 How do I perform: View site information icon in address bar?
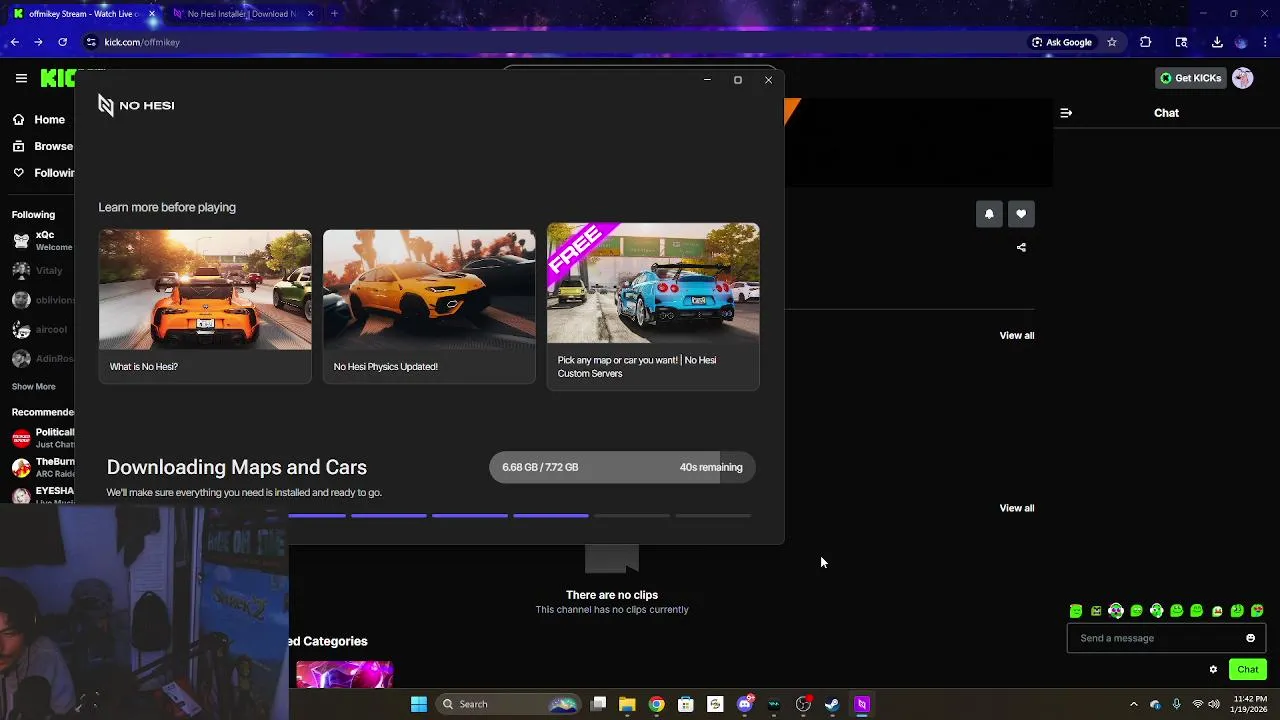click(x=91, y=42)
